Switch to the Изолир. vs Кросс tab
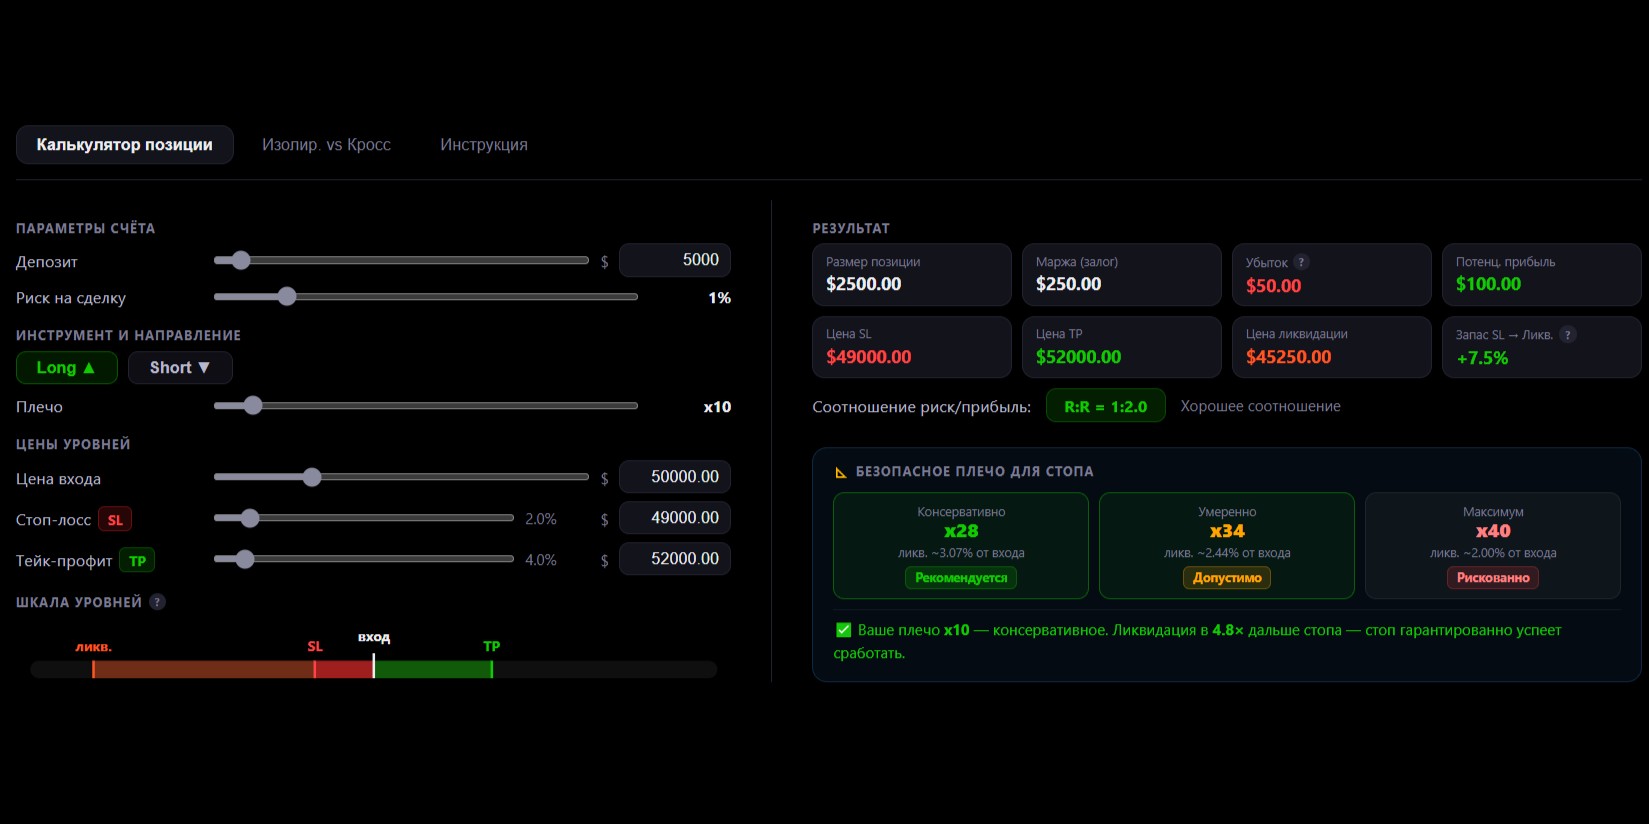1649x824 pixels. pyautogui.click(x=326, y=145)
